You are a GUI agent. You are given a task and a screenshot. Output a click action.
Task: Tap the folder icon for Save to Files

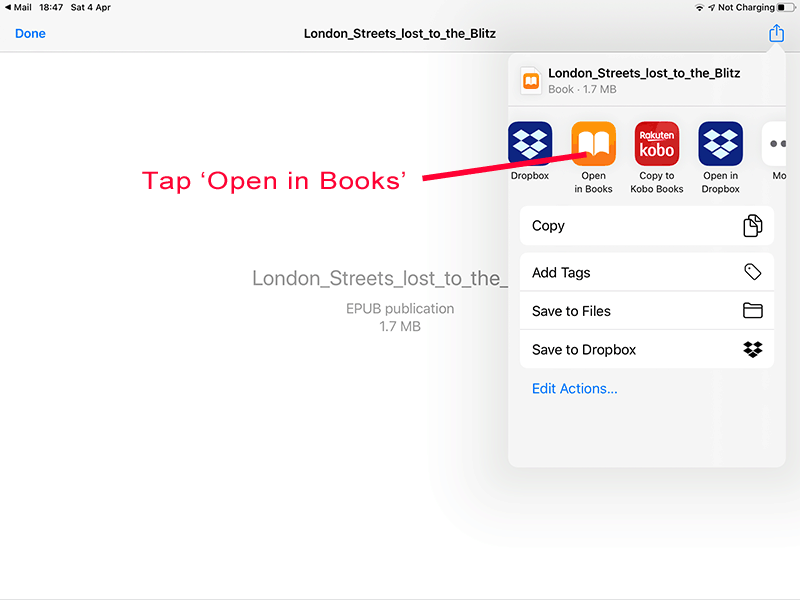(753, 311)
